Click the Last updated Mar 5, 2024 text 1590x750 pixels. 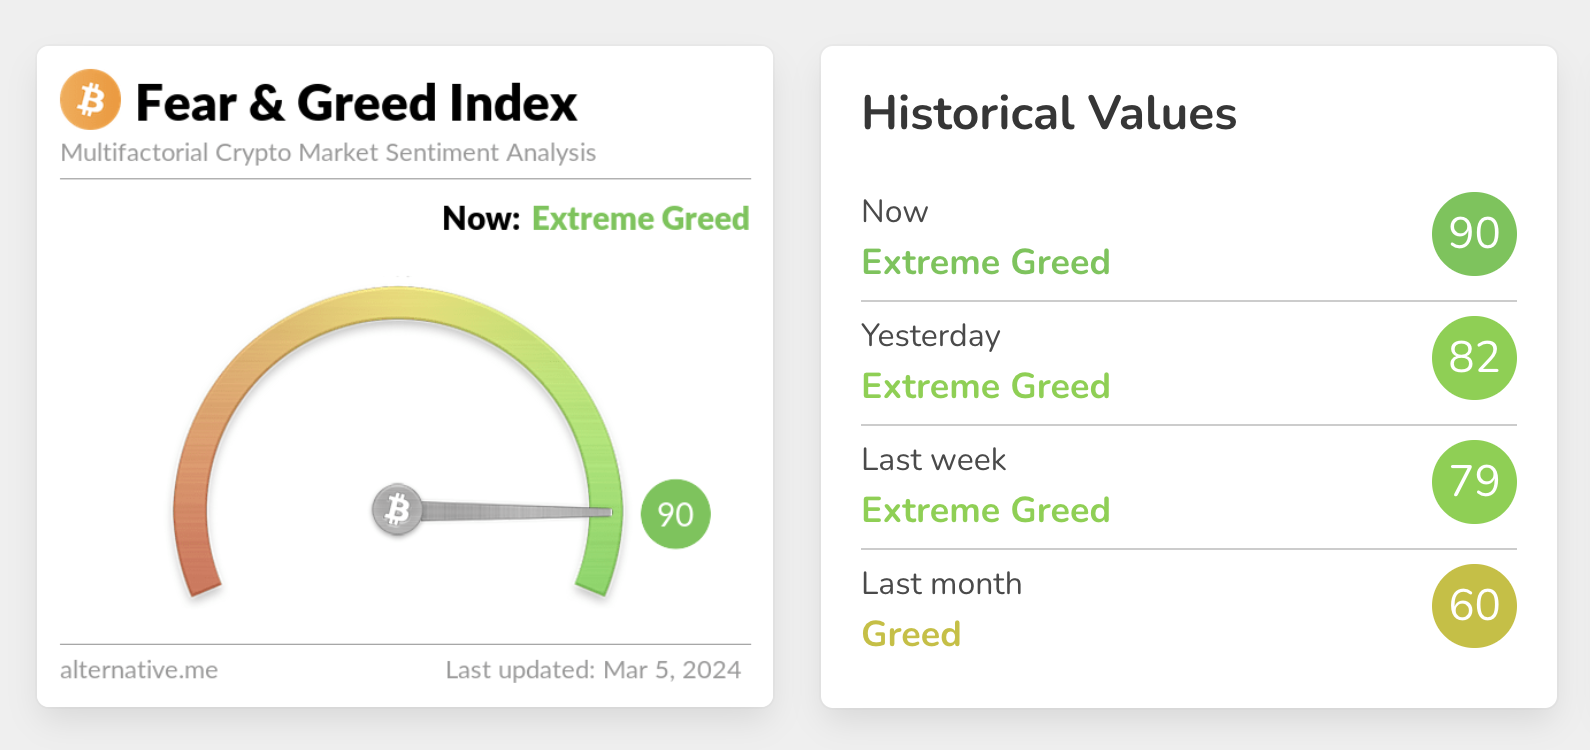click(593, 670)
